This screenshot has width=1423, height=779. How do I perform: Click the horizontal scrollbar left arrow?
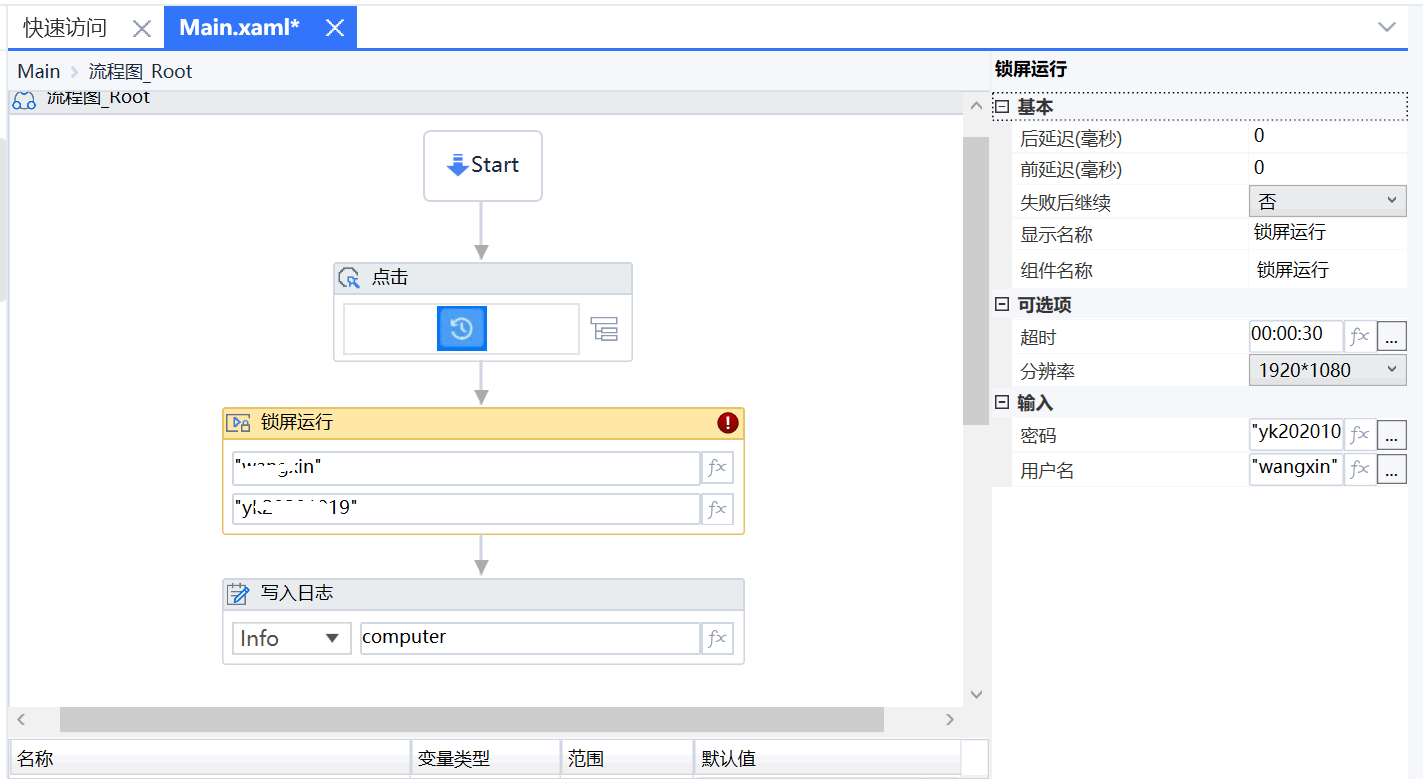click(21, 720)
